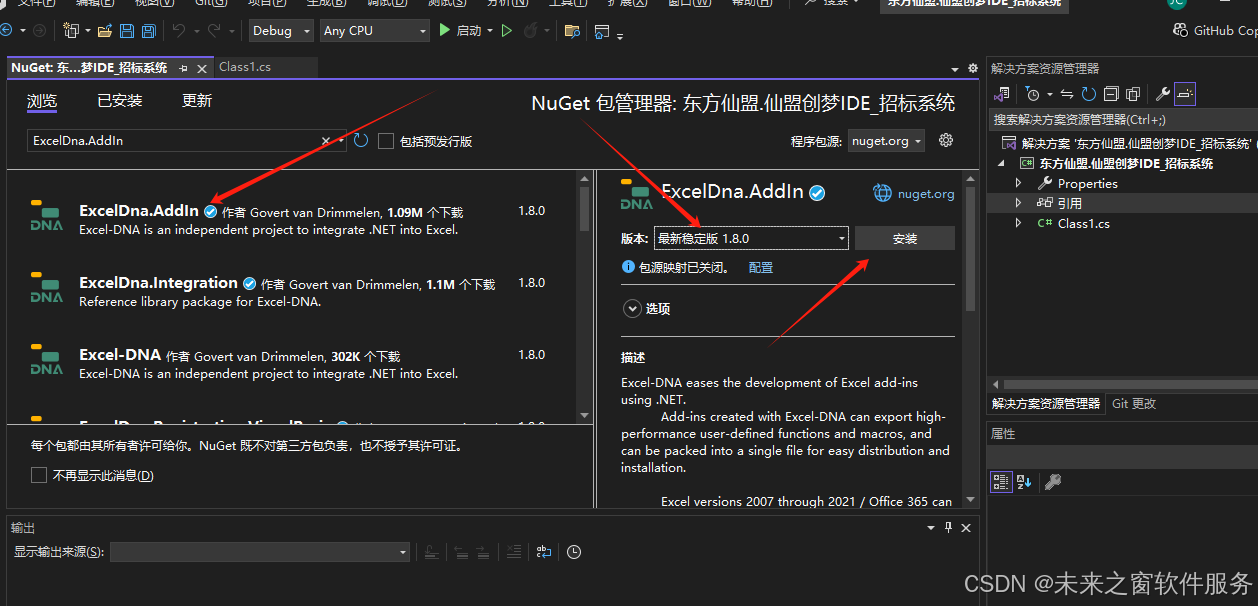Clear the ExcelDna.AddIn search text
The width and height of the screenshot is (1258, 606).
(326, 141)
